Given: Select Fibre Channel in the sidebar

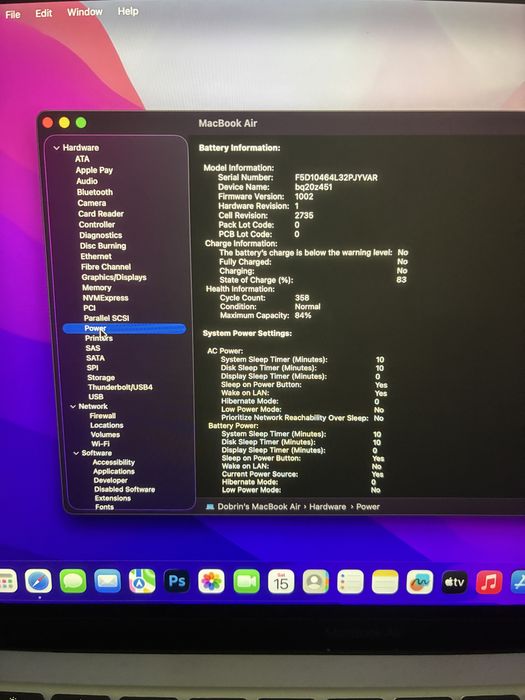Looking at the screenshot, I should click(106, 267).
